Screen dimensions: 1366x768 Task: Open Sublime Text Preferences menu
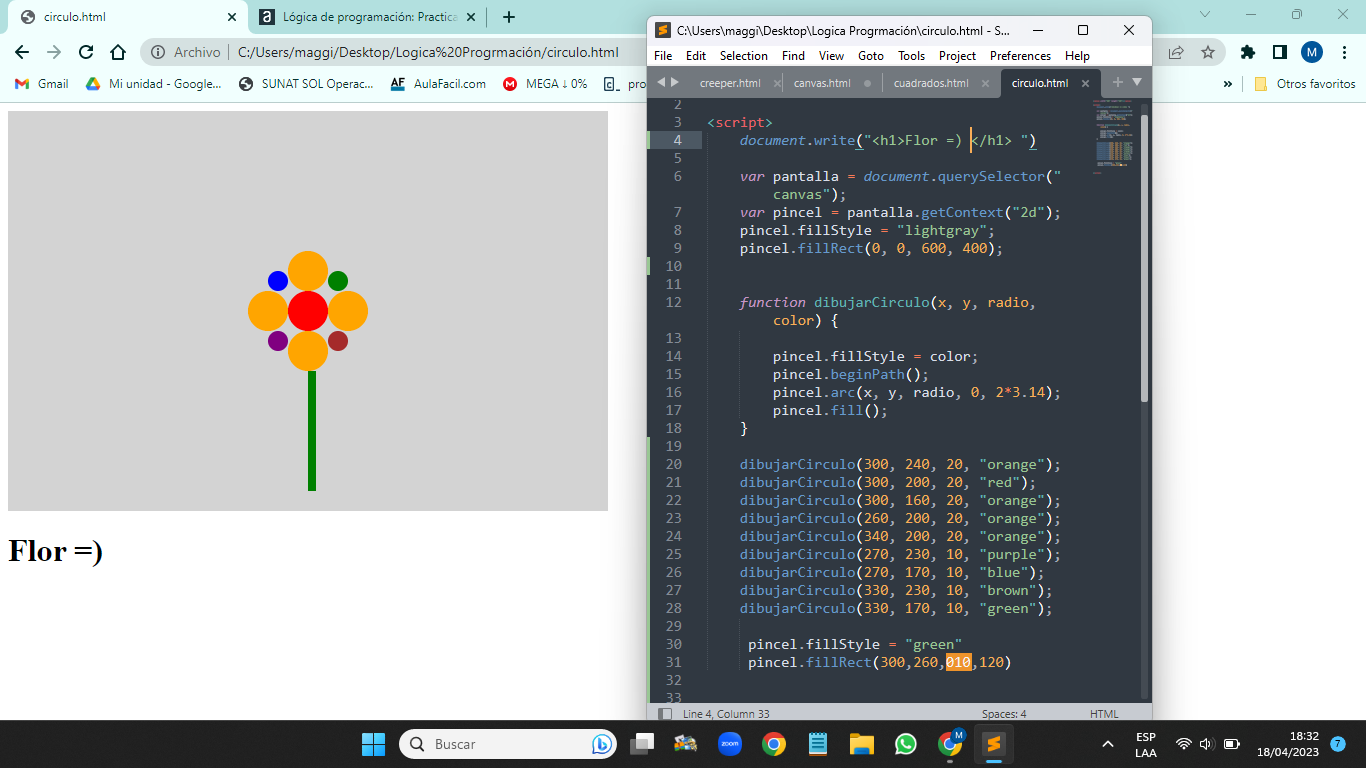pos(1020,56)
